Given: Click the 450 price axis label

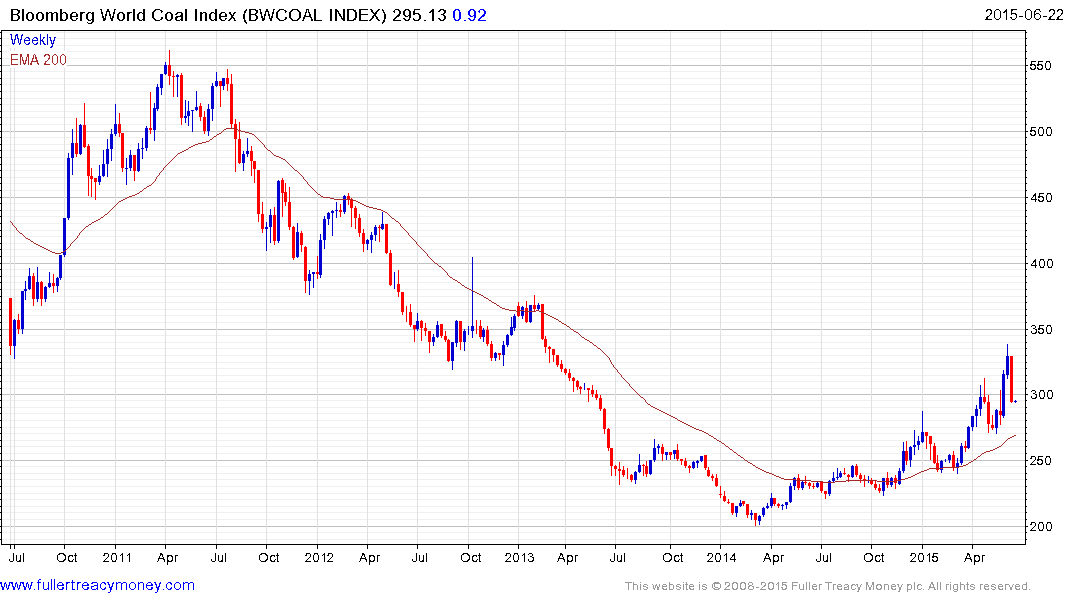Looking at the screenshot, I should point(1040,197).
